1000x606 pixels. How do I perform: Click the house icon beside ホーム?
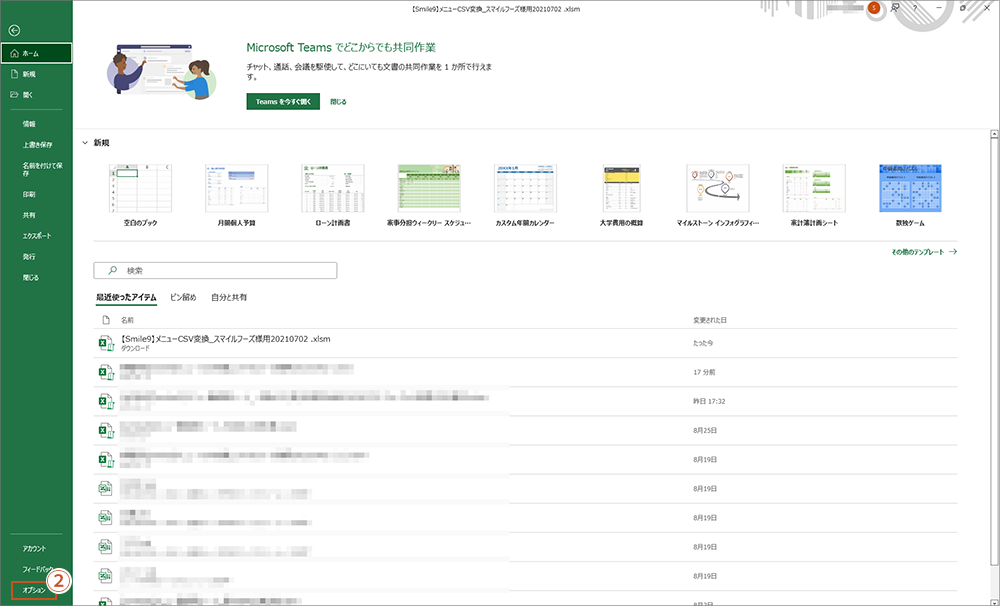(x=15, y=54)
